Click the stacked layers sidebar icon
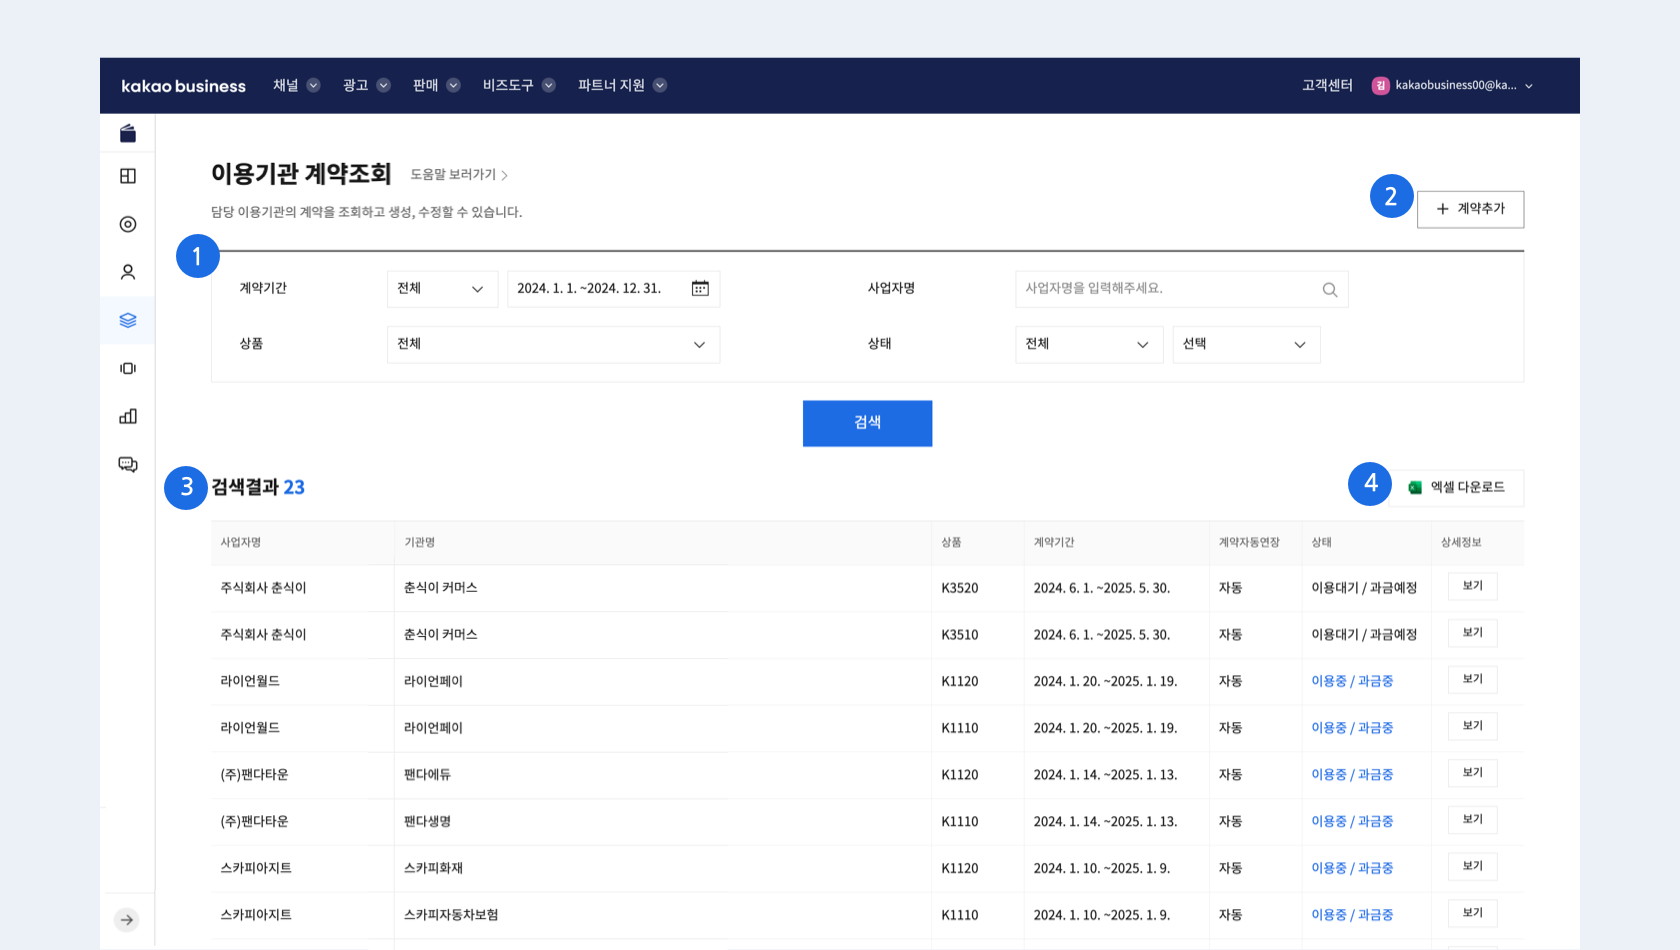Screen dimensions: 1680x950 coord(128,320)
